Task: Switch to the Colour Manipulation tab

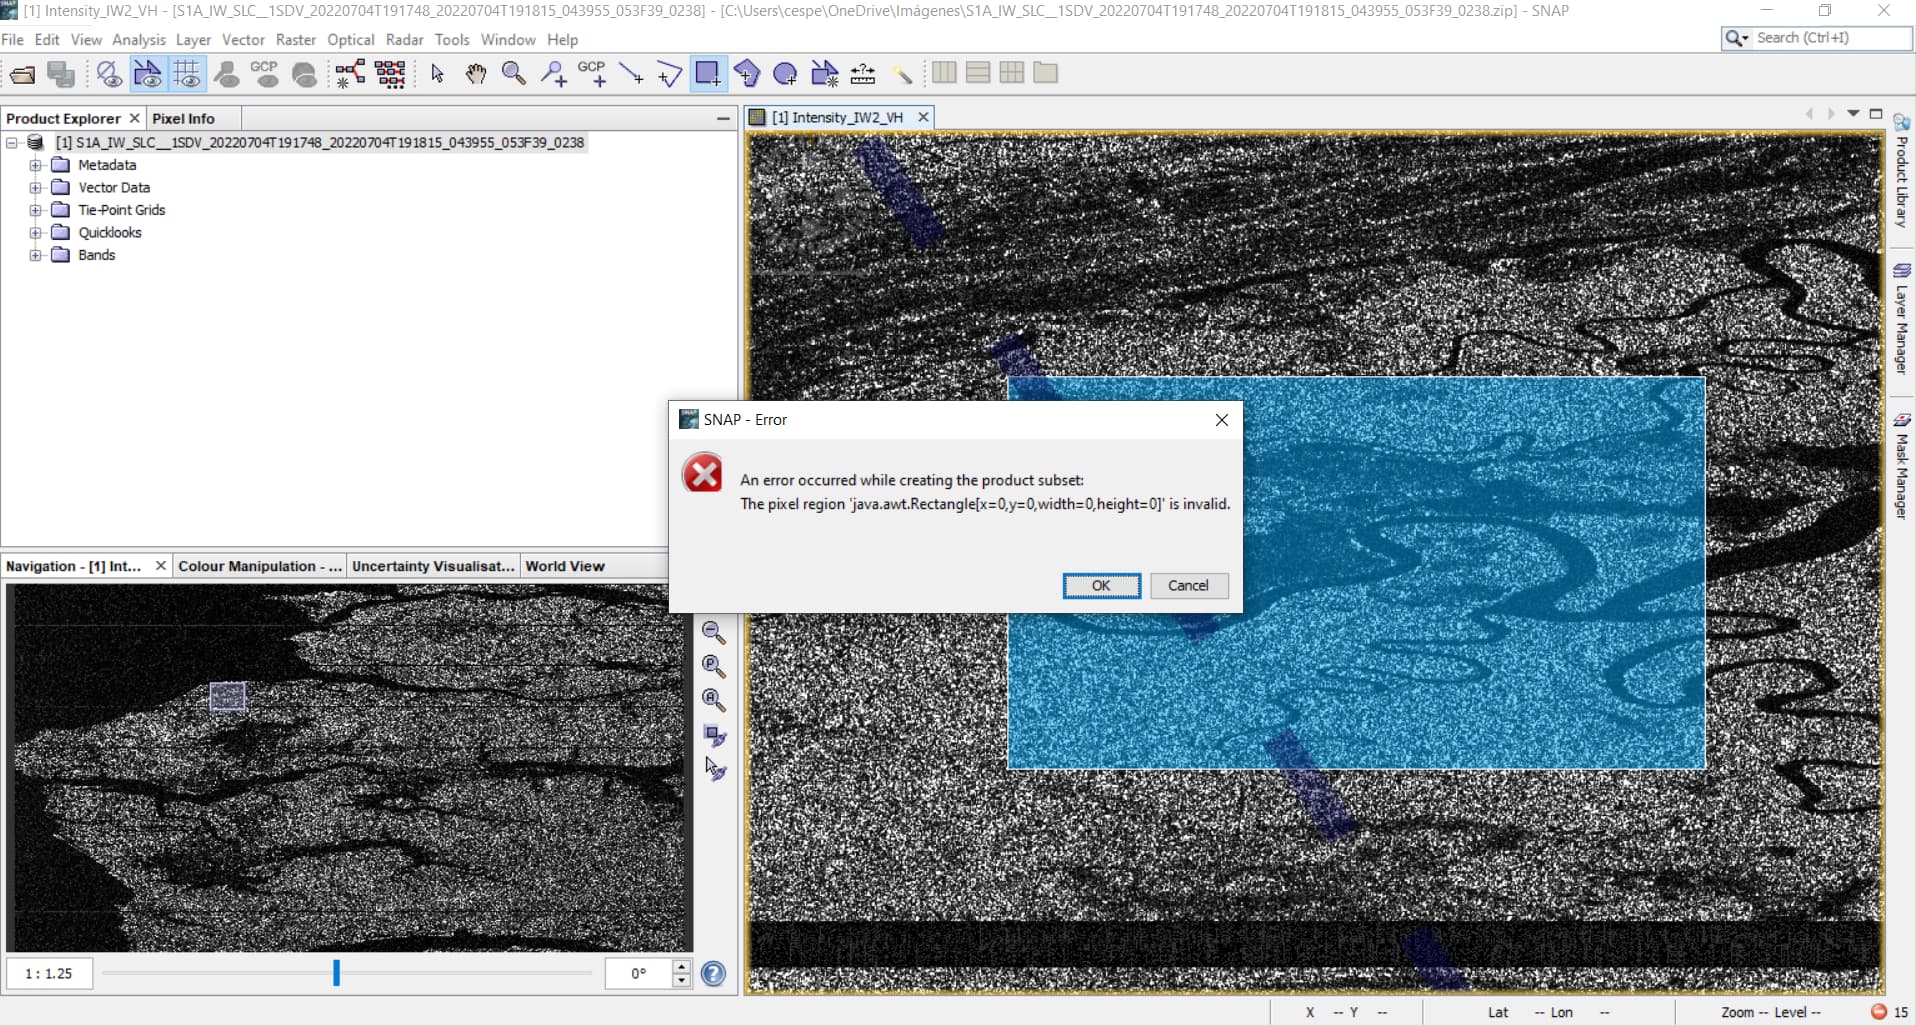Action: 258,566
